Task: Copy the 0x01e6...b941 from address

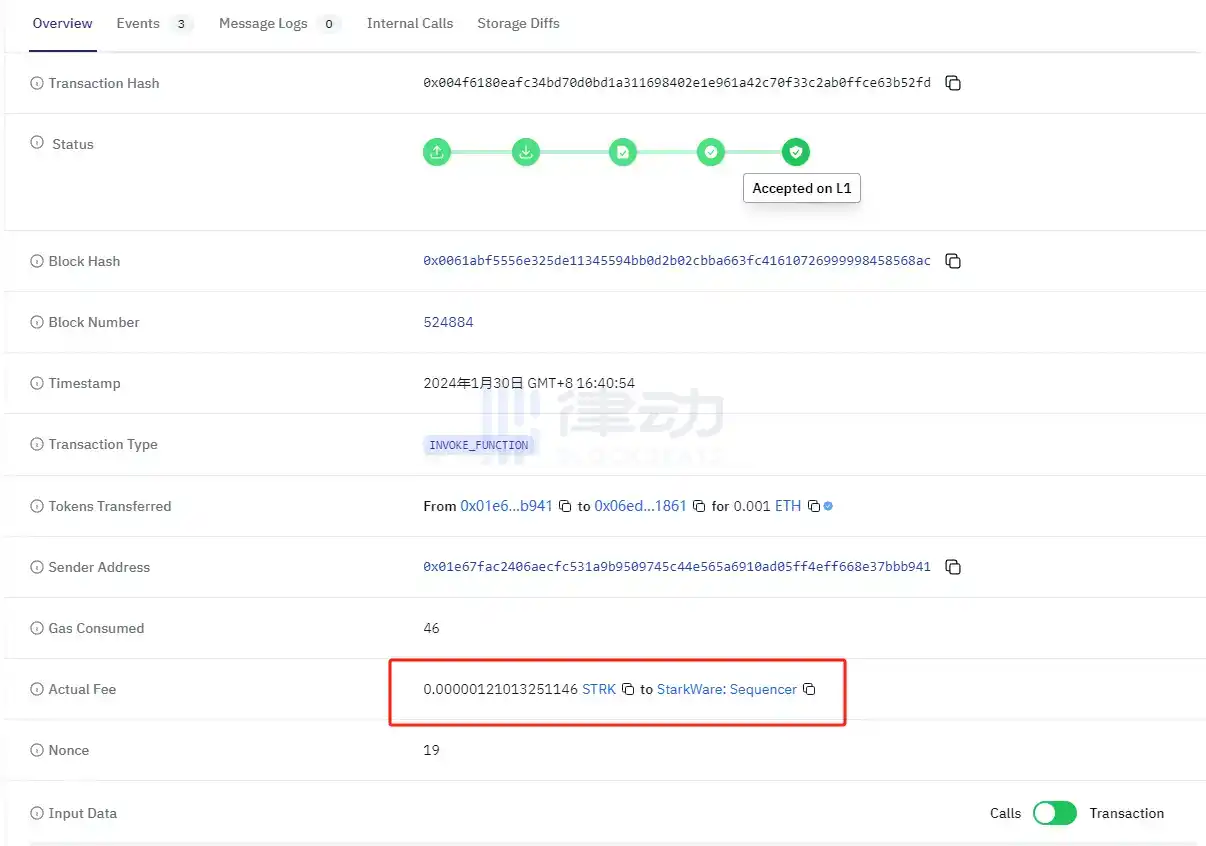Action: tap(565, 507)
